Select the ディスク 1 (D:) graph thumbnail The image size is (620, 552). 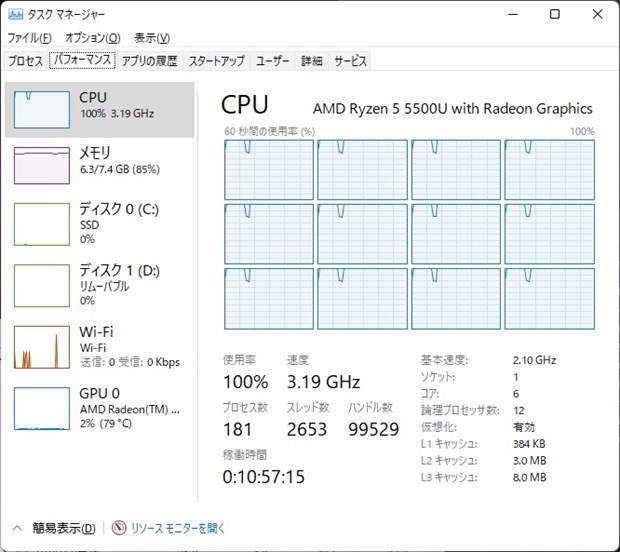[x=41, y=284]
